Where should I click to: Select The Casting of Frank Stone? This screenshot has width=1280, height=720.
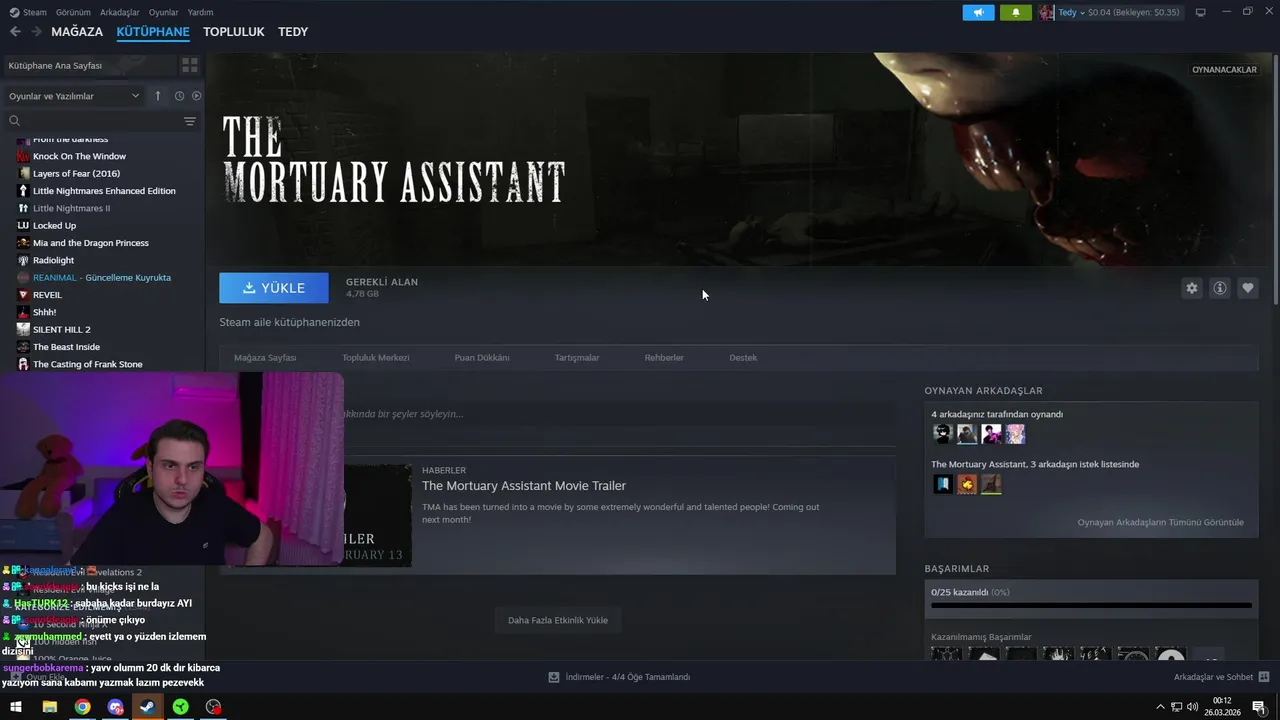tap(87, 364)
